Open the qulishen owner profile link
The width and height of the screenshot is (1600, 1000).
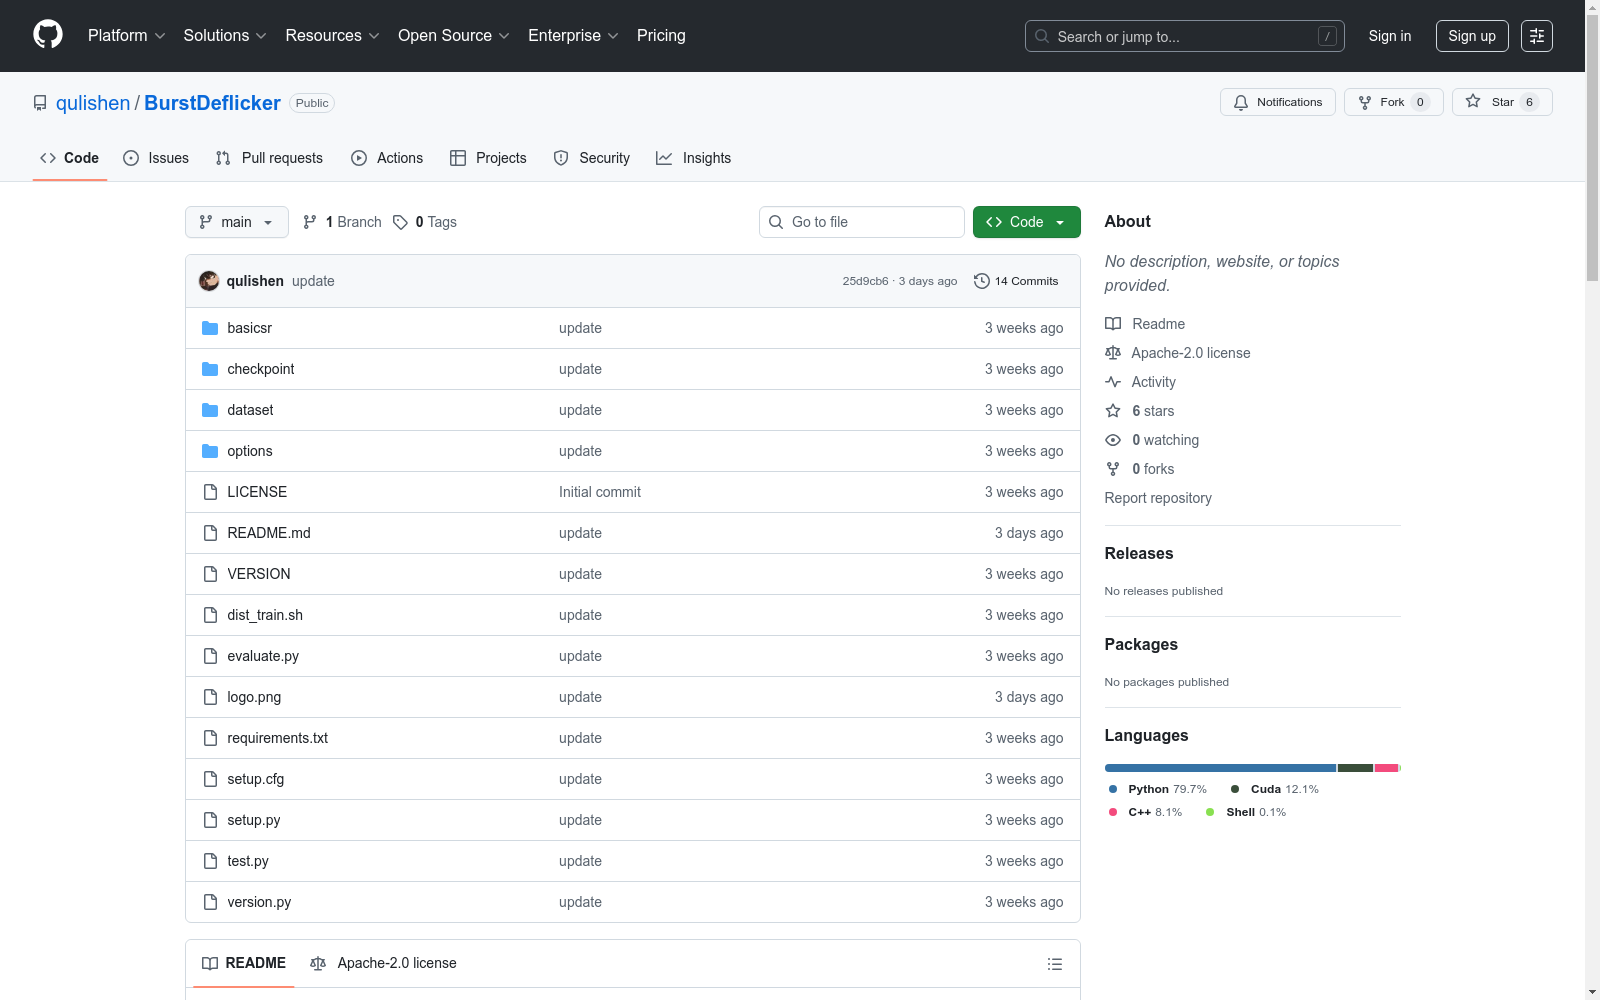[x=93, y=103]
